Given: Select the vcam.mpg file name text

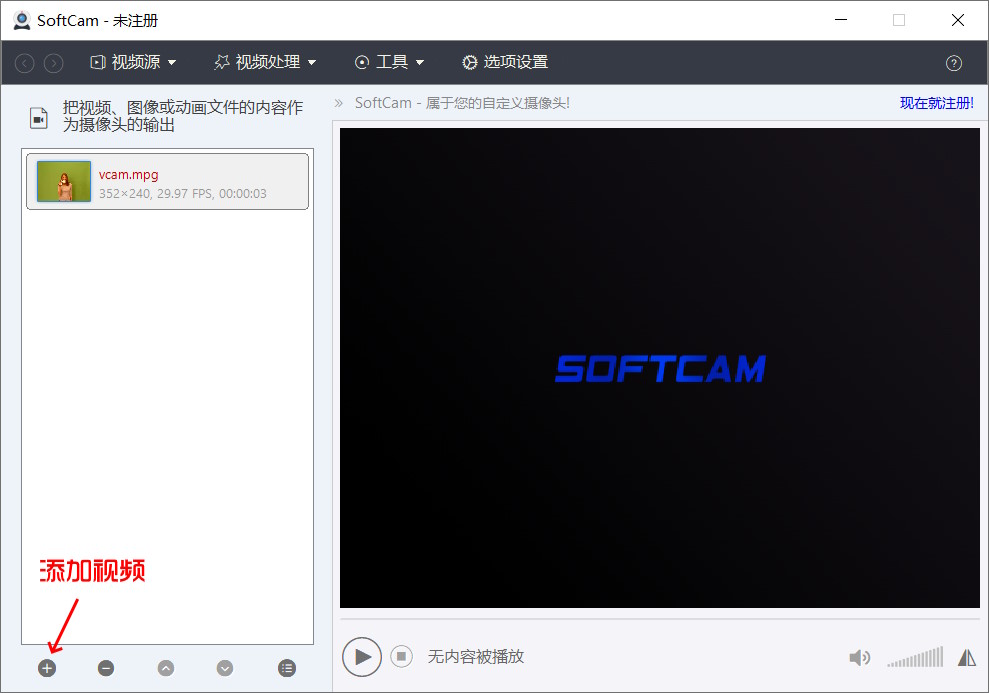Looking at the screenshot, I should (129, 175).
